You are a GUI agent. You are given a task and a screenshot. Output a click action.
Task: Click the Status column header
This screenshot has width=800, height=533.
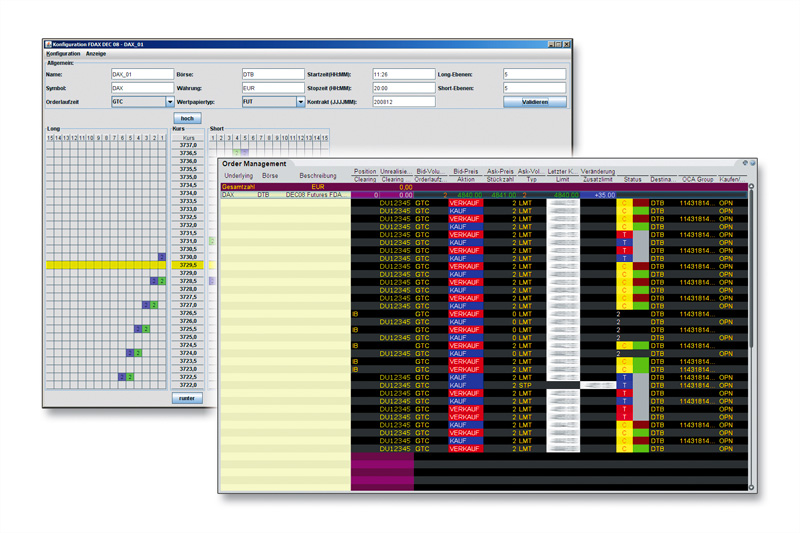click(x=632, y=179)
